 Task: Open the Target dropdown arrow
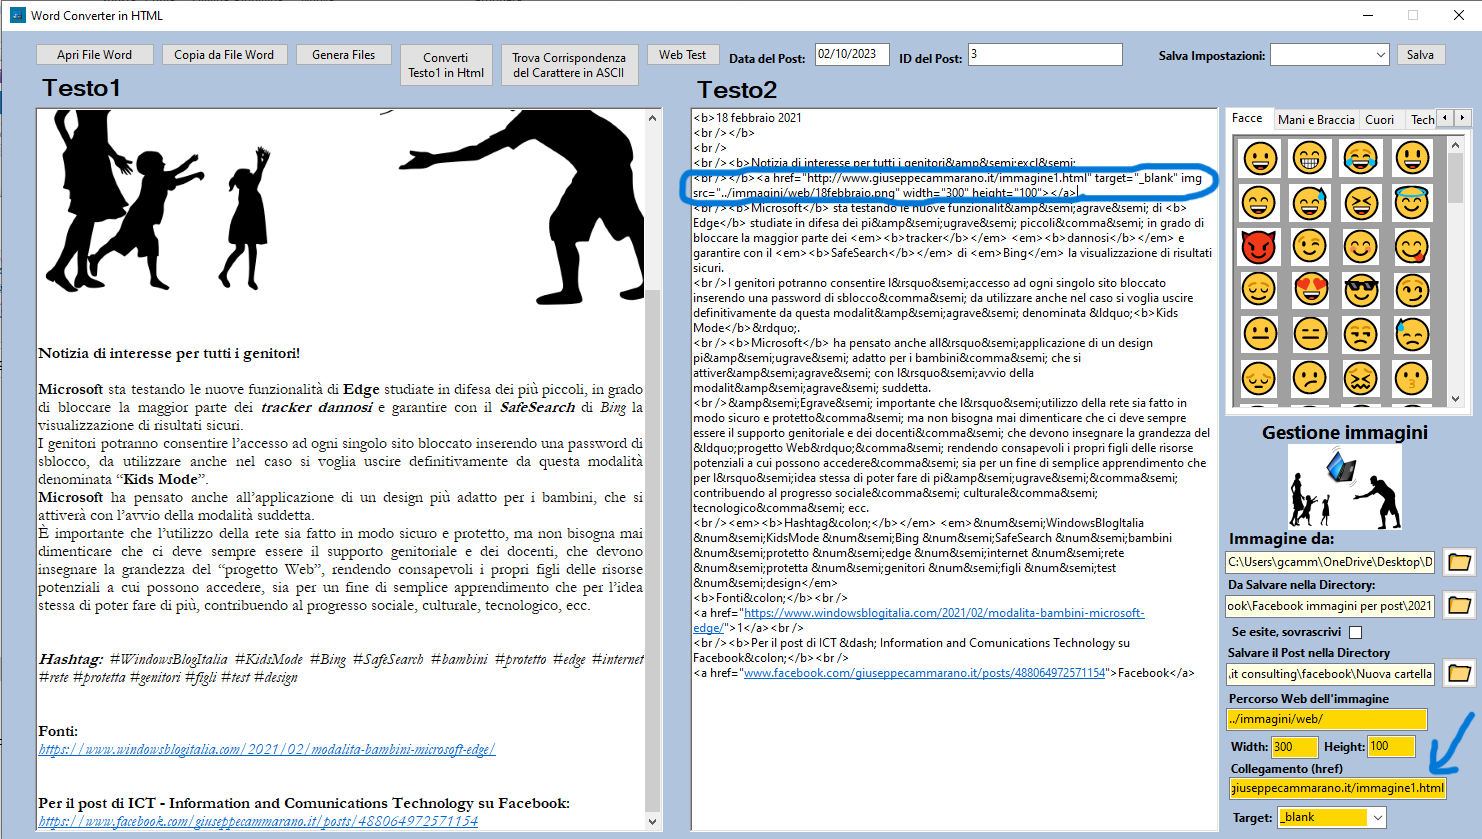1377,817
